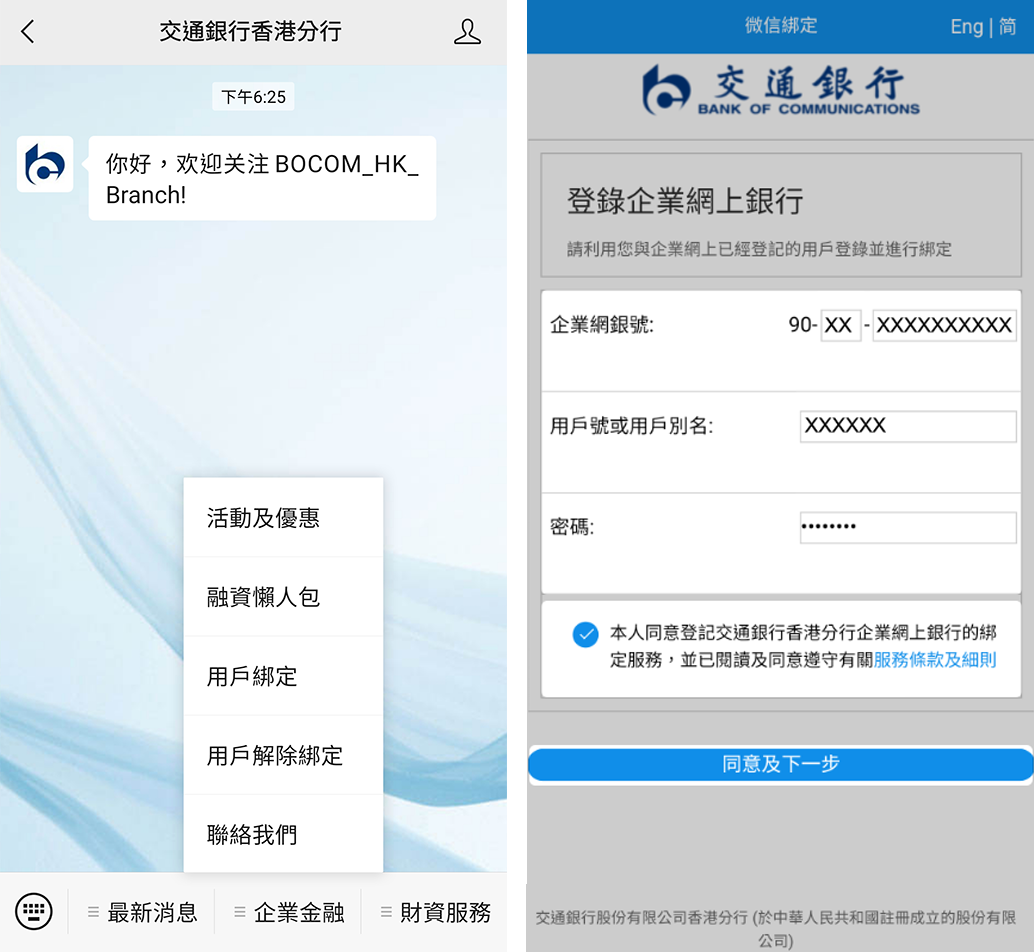1034x952 pixels.
Task: Open the 財資服務 bottom menu
Action: coord(435,912)
